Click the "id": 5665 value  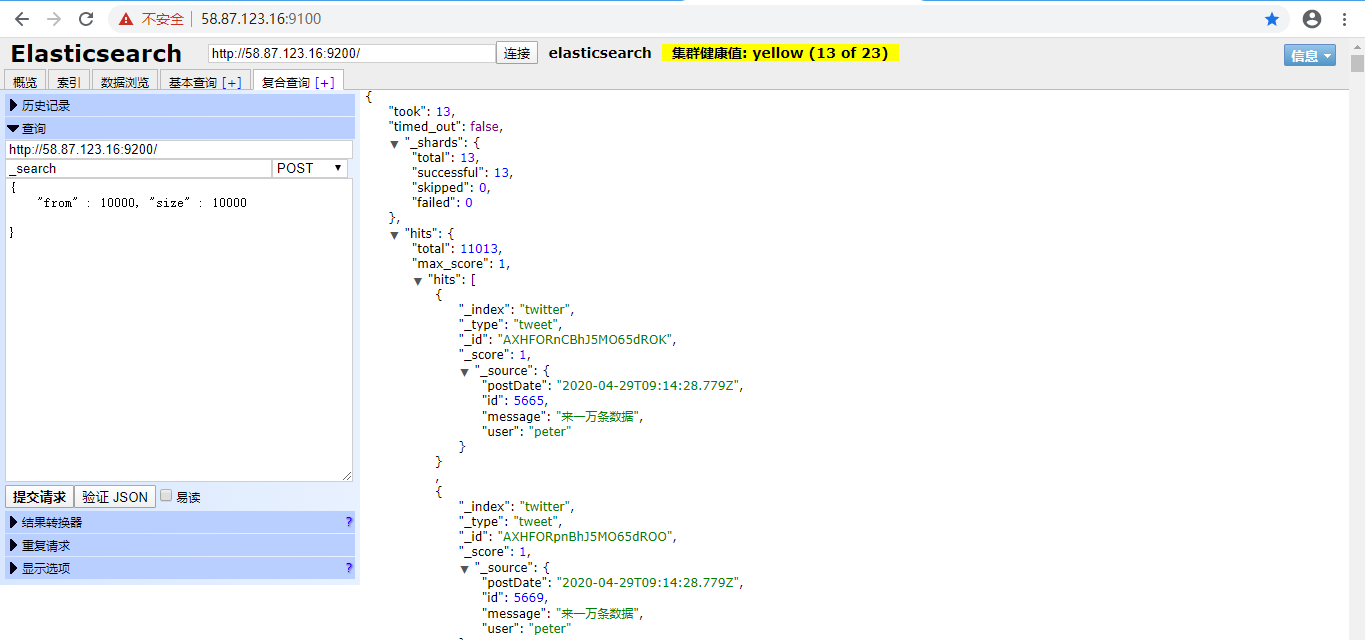528,400
